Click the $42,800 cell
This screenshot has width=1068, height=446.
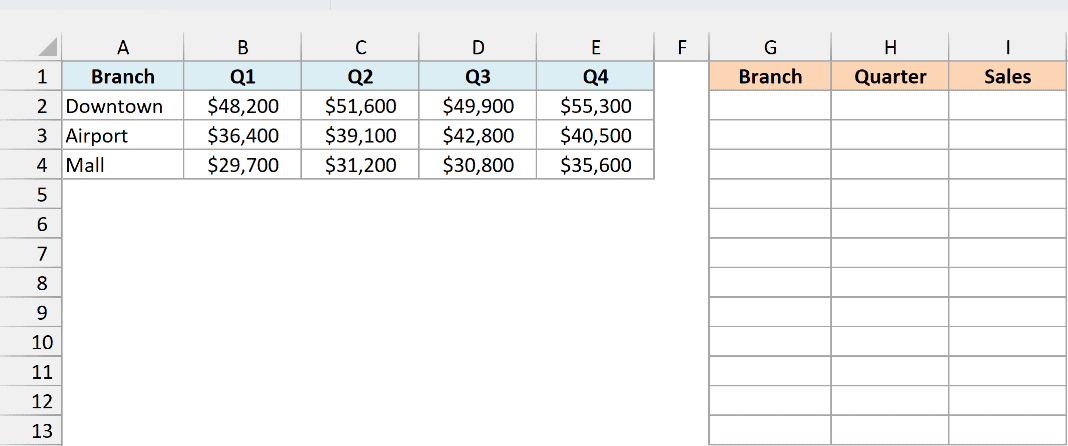(x=478, y=136)
